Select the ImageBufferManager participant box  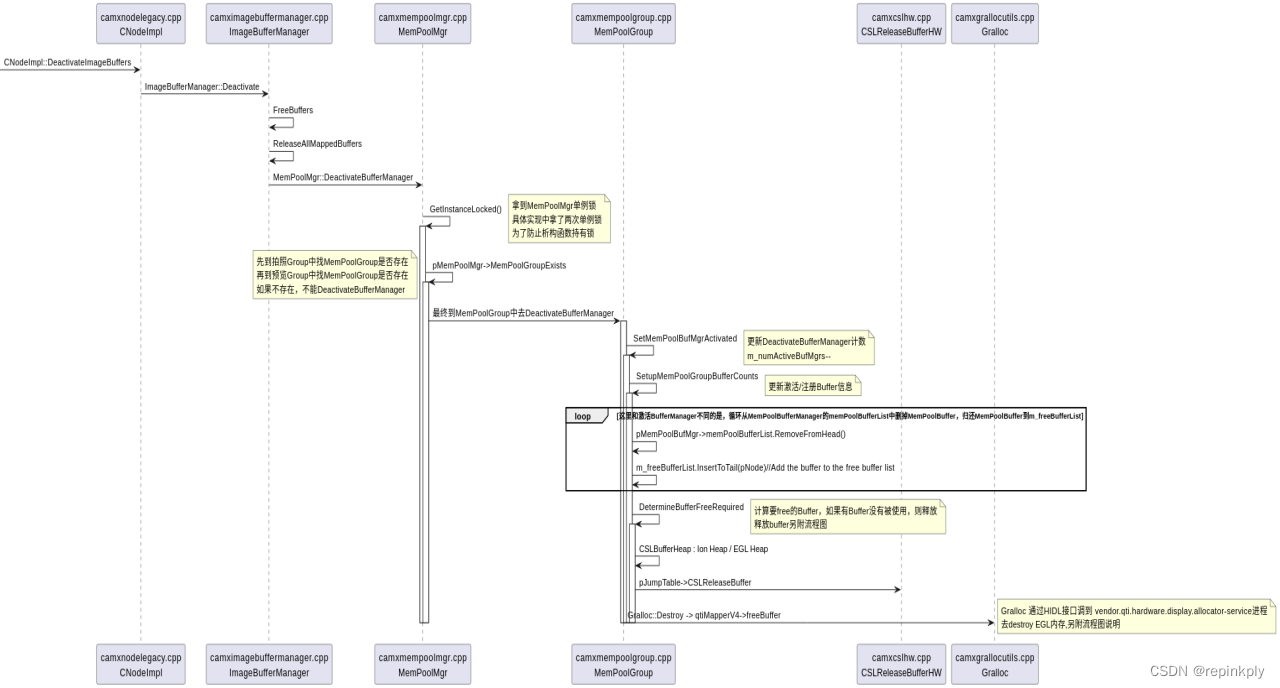coord(268,22)
